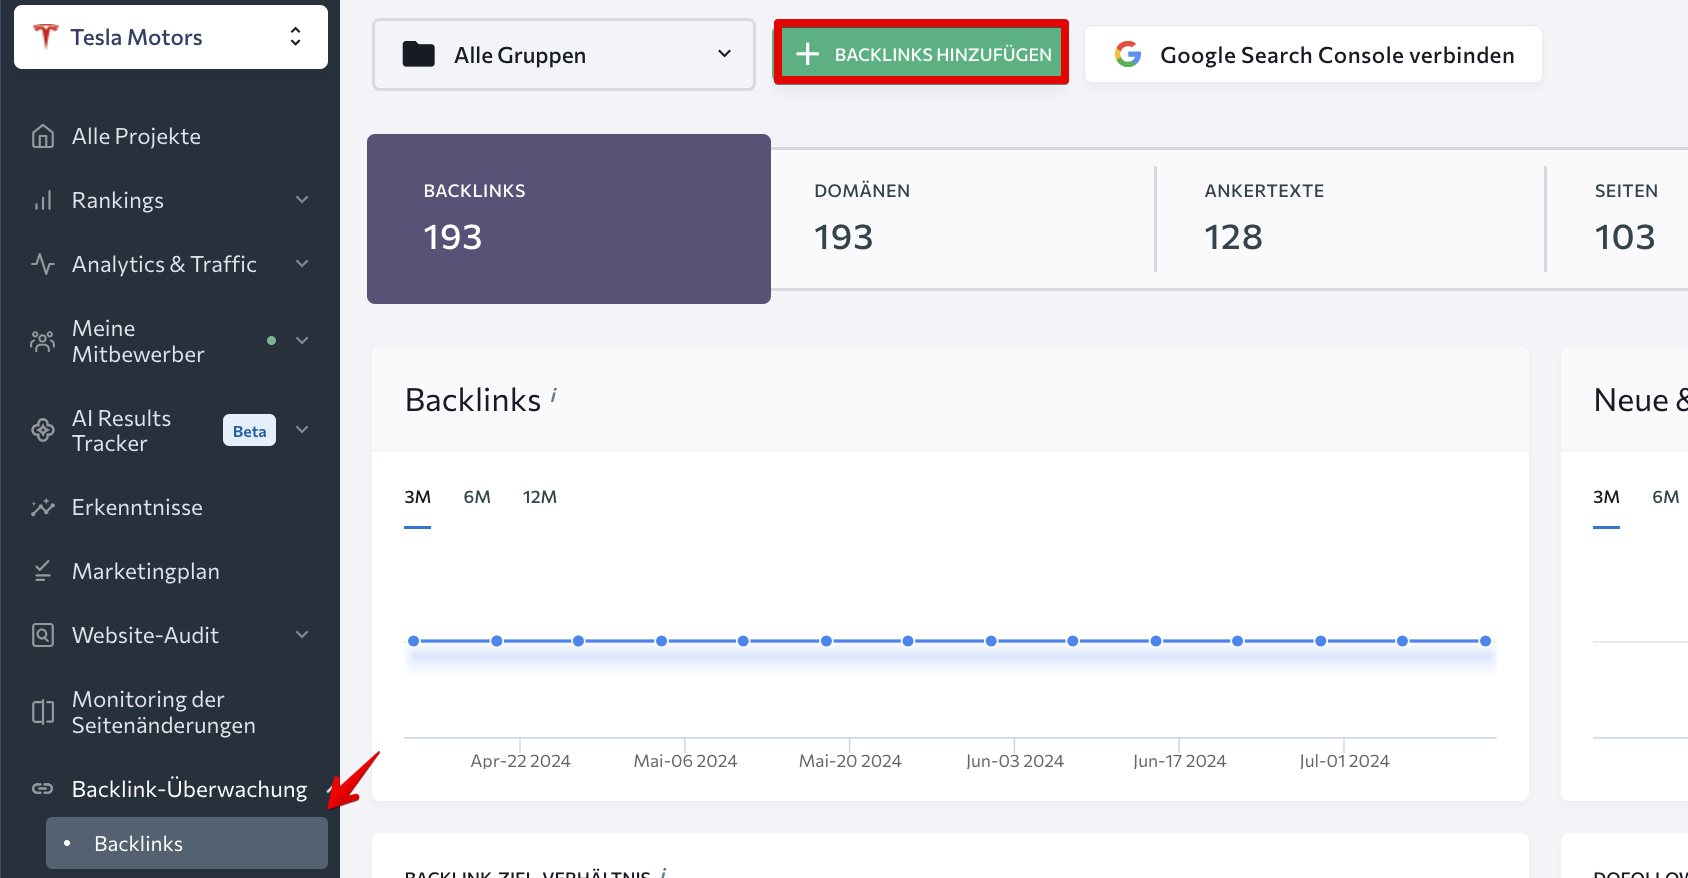Click the Meine Mitbewerber green status dot
Image resolution: width=1688 pixels, height=878 pixels.
point(271,341)
